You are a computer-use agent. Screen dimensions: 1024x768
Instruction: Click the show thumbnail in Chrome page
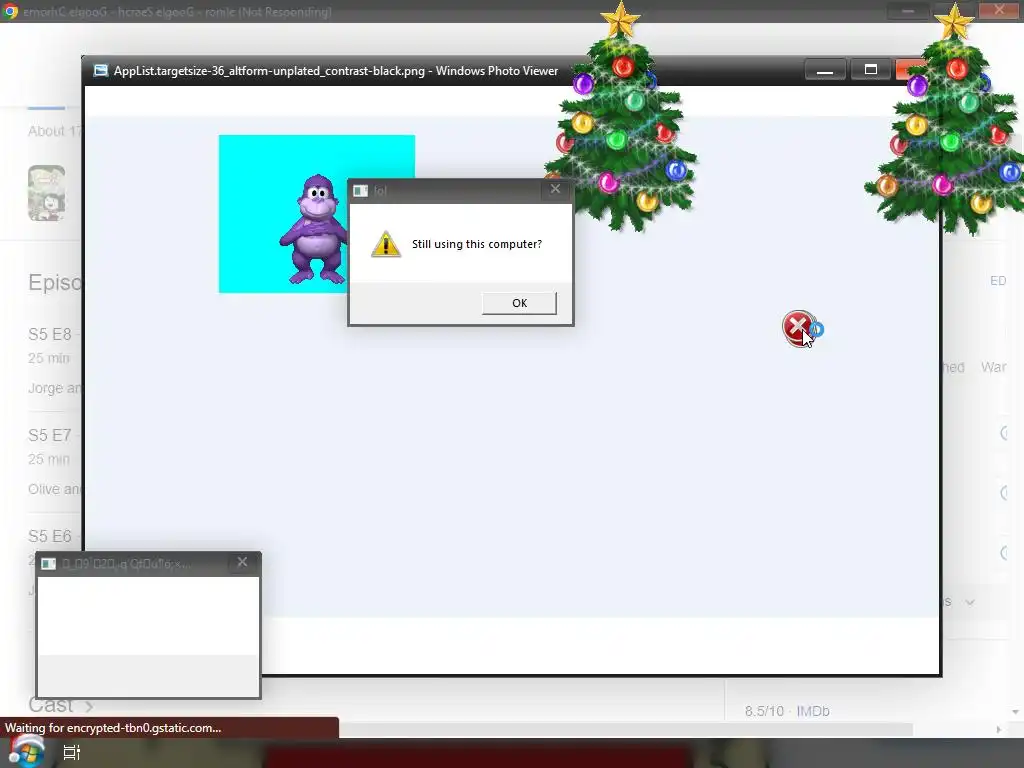point(46,193)
